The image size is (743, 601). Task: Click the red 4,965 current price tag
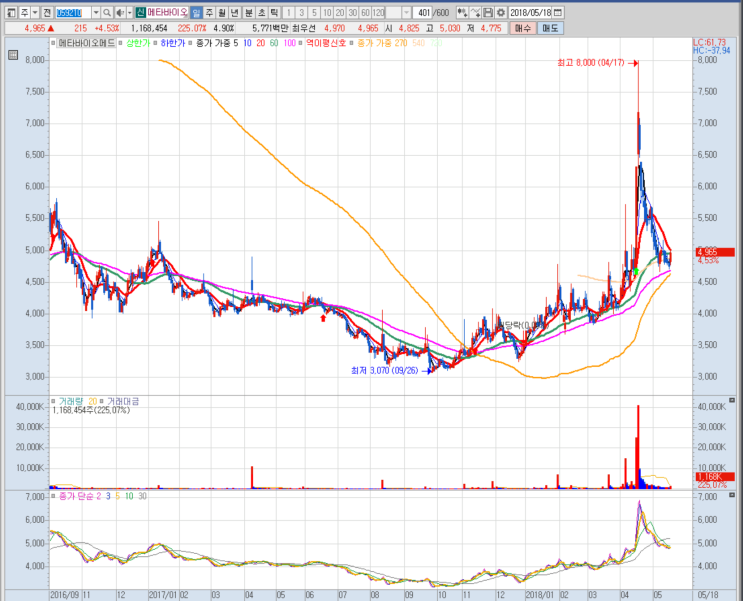[715, 252]
